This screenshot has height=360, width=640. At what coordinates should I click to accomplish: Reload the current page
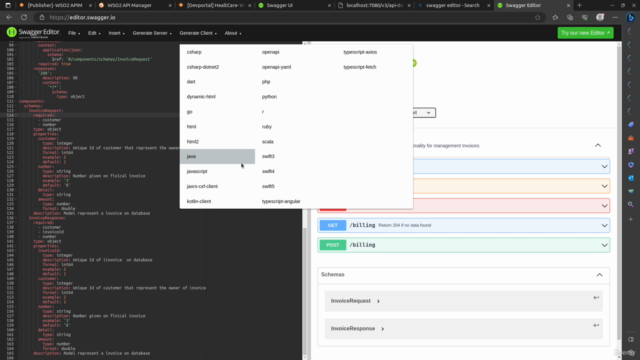click(x=24, y=18)
